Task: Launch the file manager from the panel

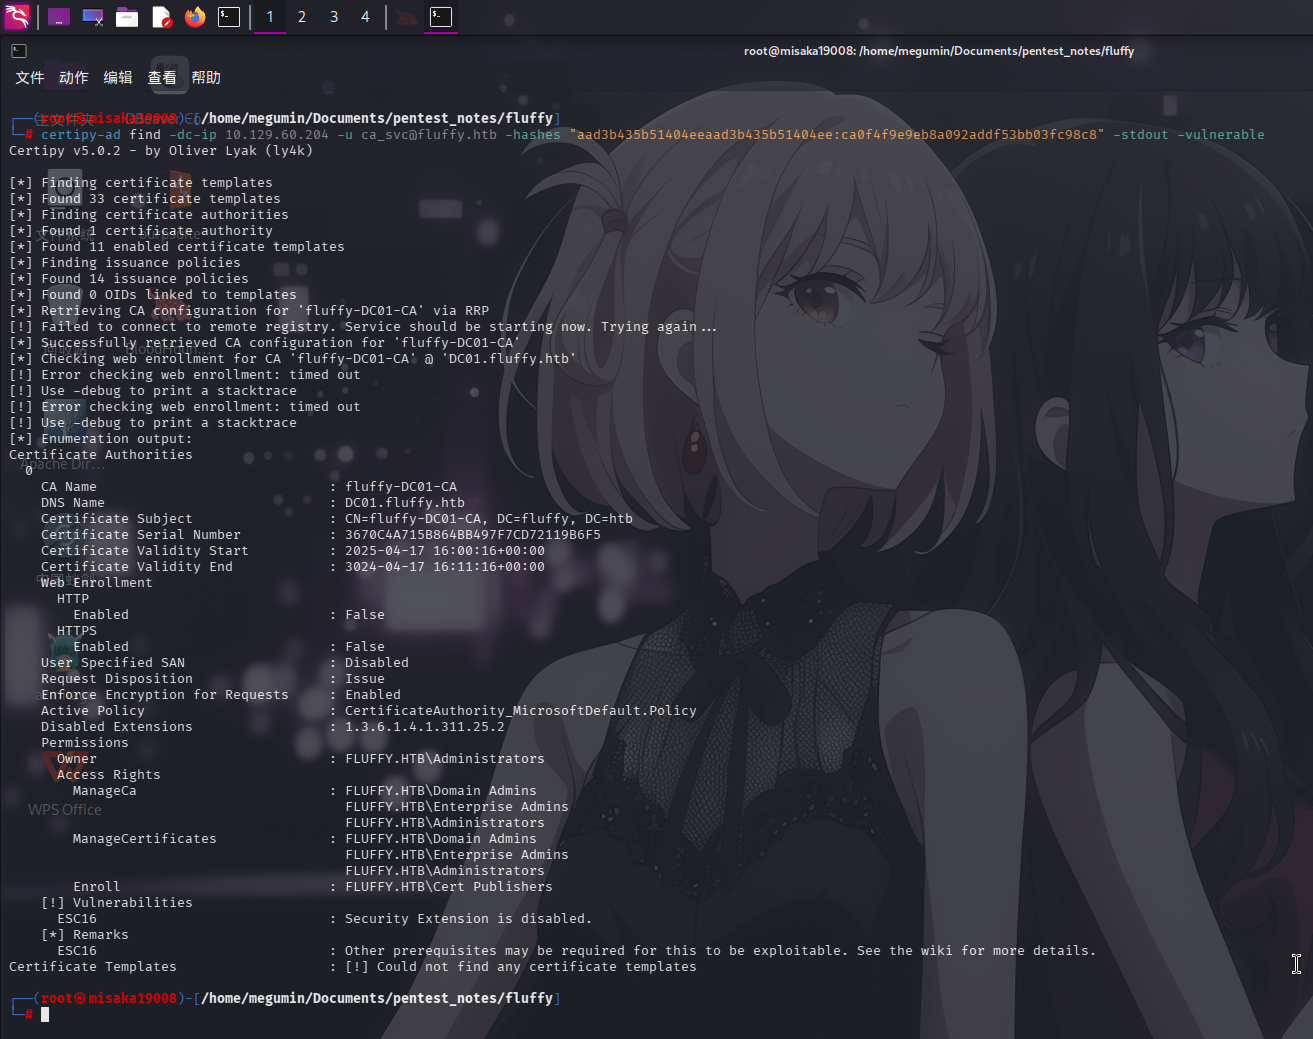Action: click(127, 17)
